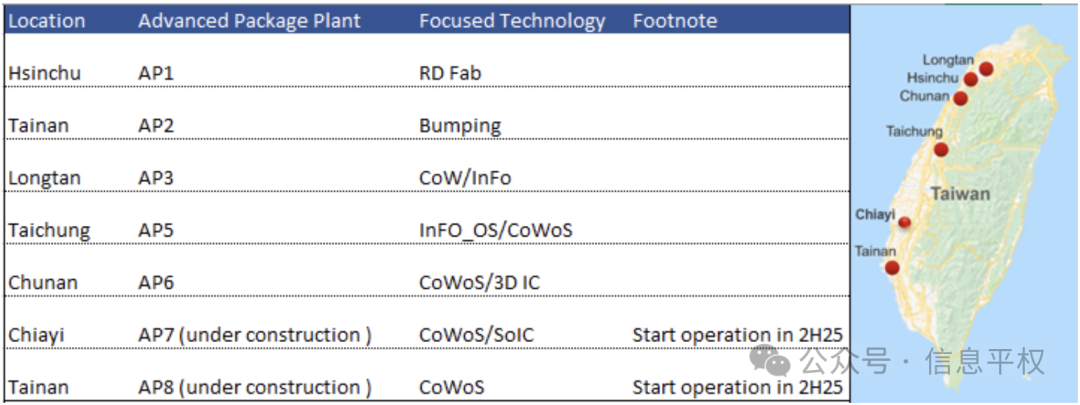Click the Tainan red map marker

click(893, 268)
